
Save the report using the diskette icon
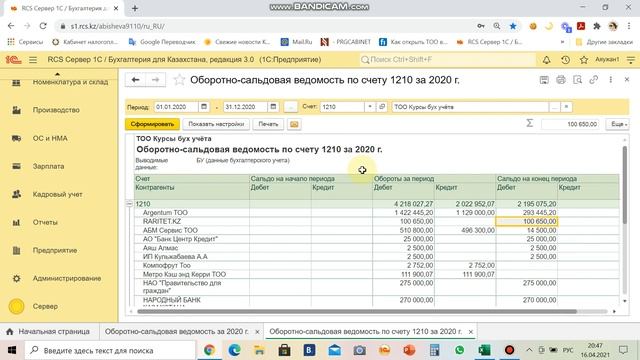click(544, 80)
